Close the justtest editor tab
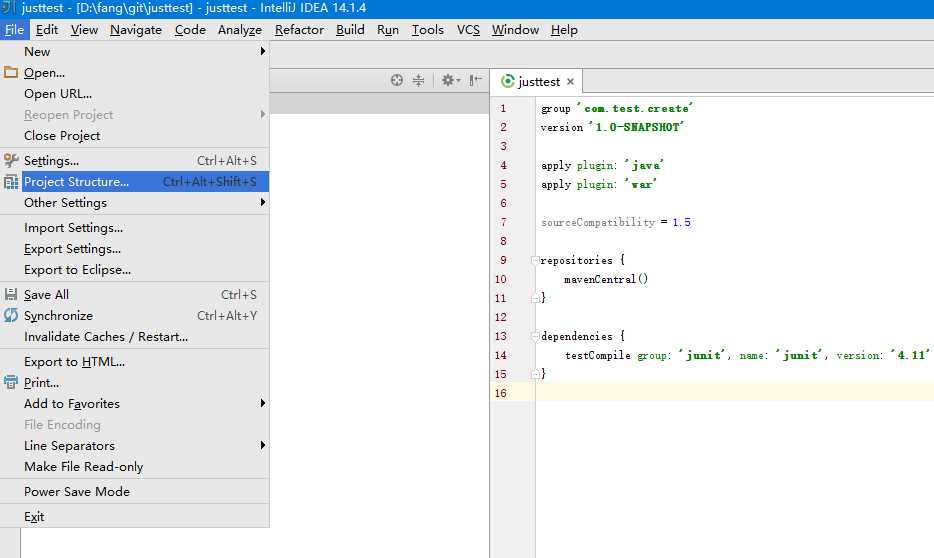 (570, 82)
